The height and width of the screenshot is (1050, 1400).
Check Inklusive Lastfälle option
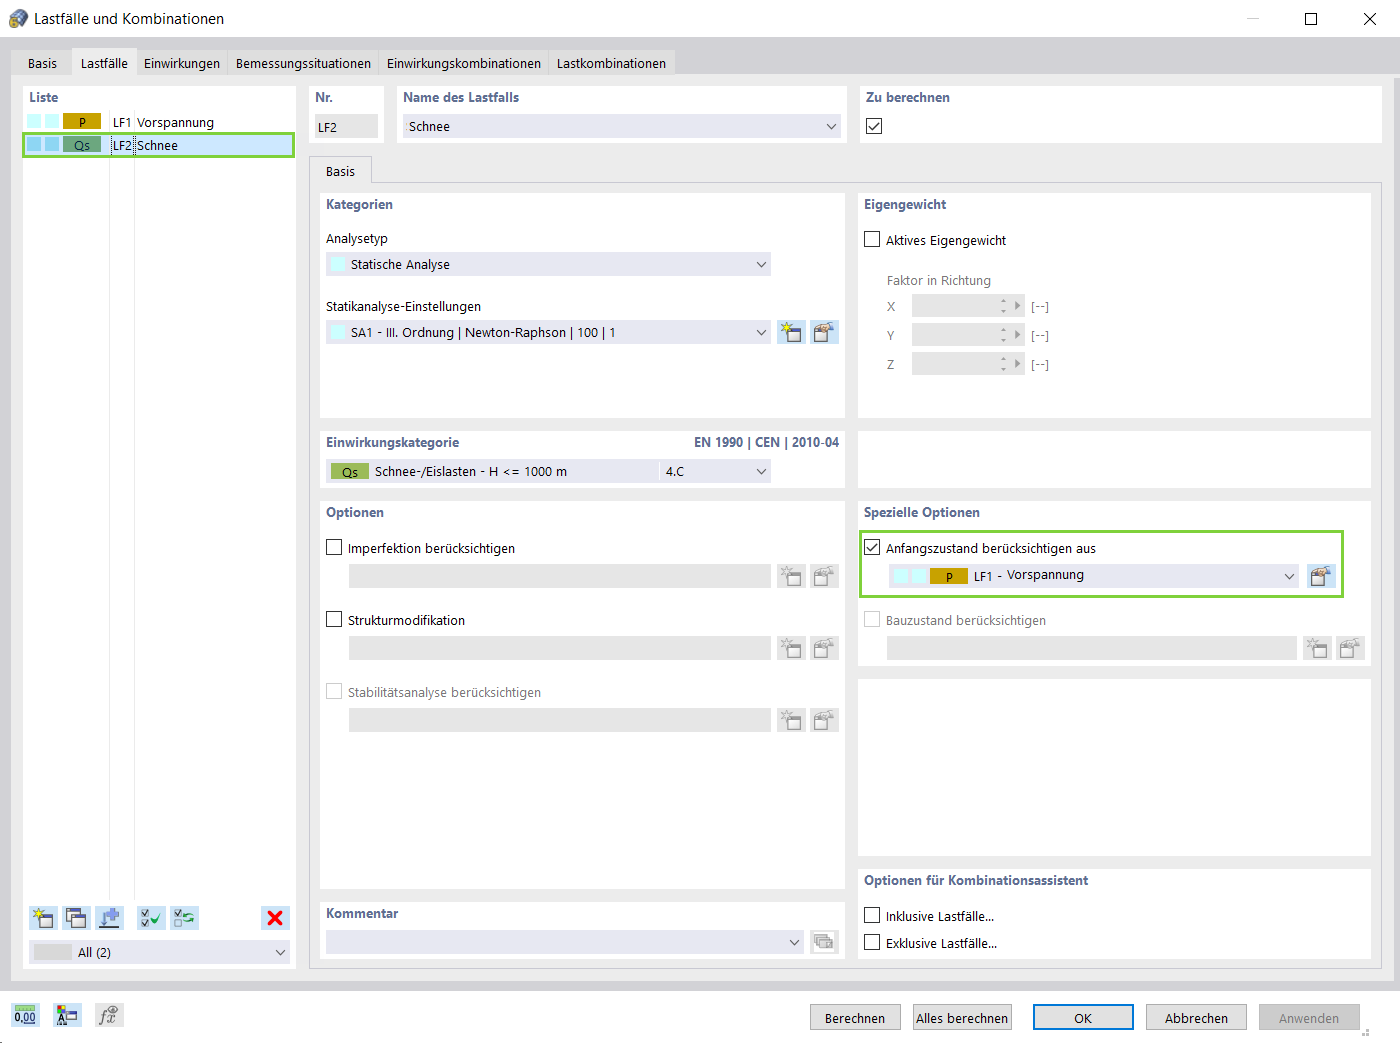pyautogui.click(x=872, y=916)
